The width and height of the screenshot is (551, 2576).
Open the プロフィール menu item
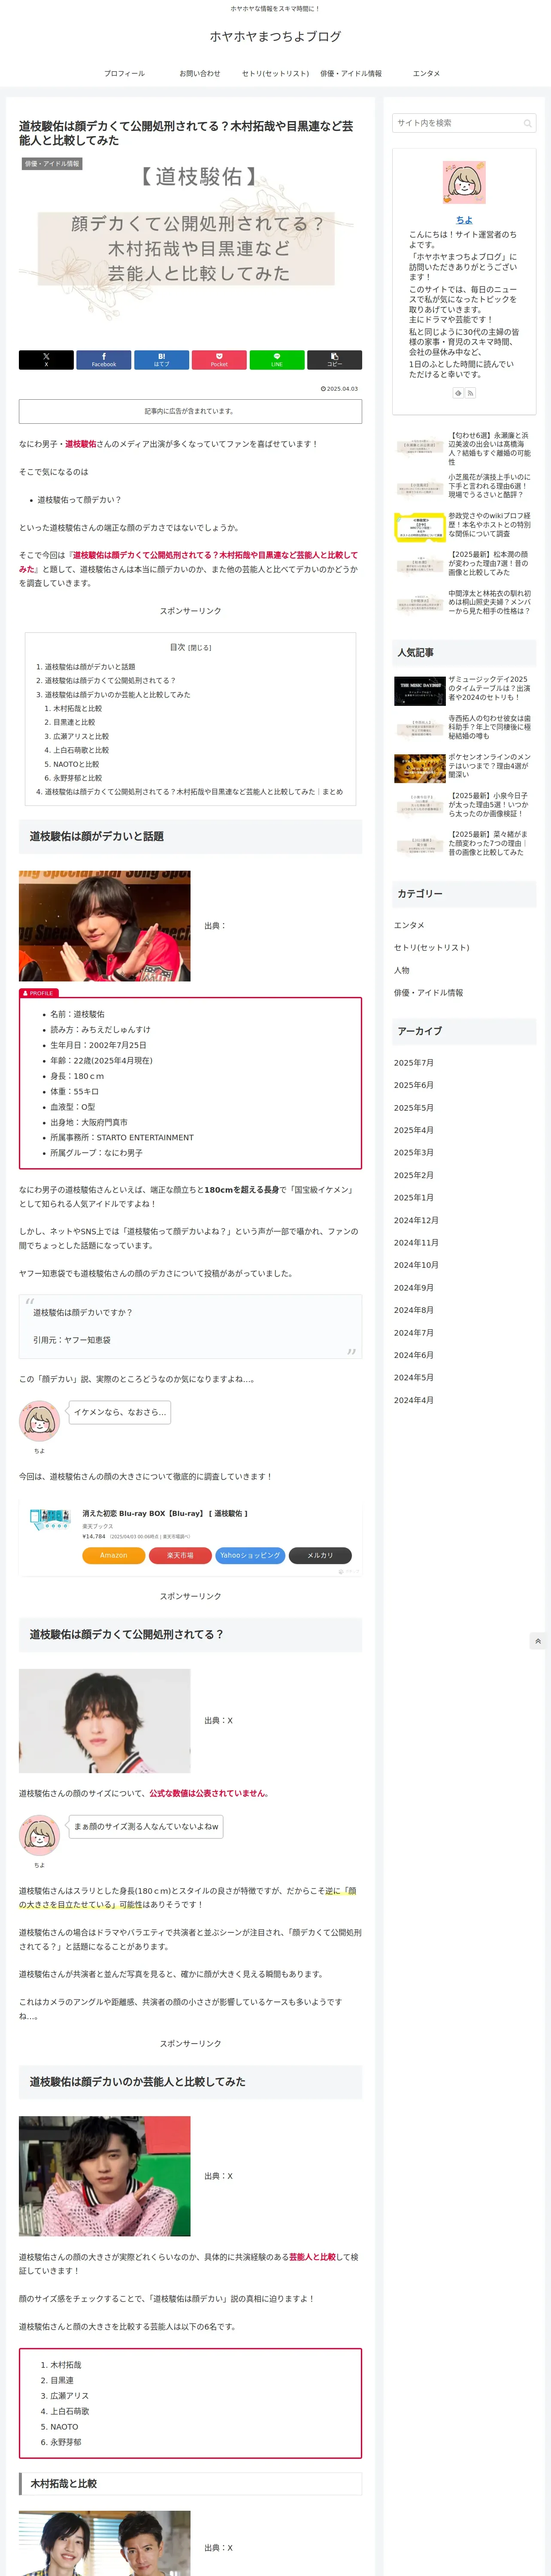[124, 73]
